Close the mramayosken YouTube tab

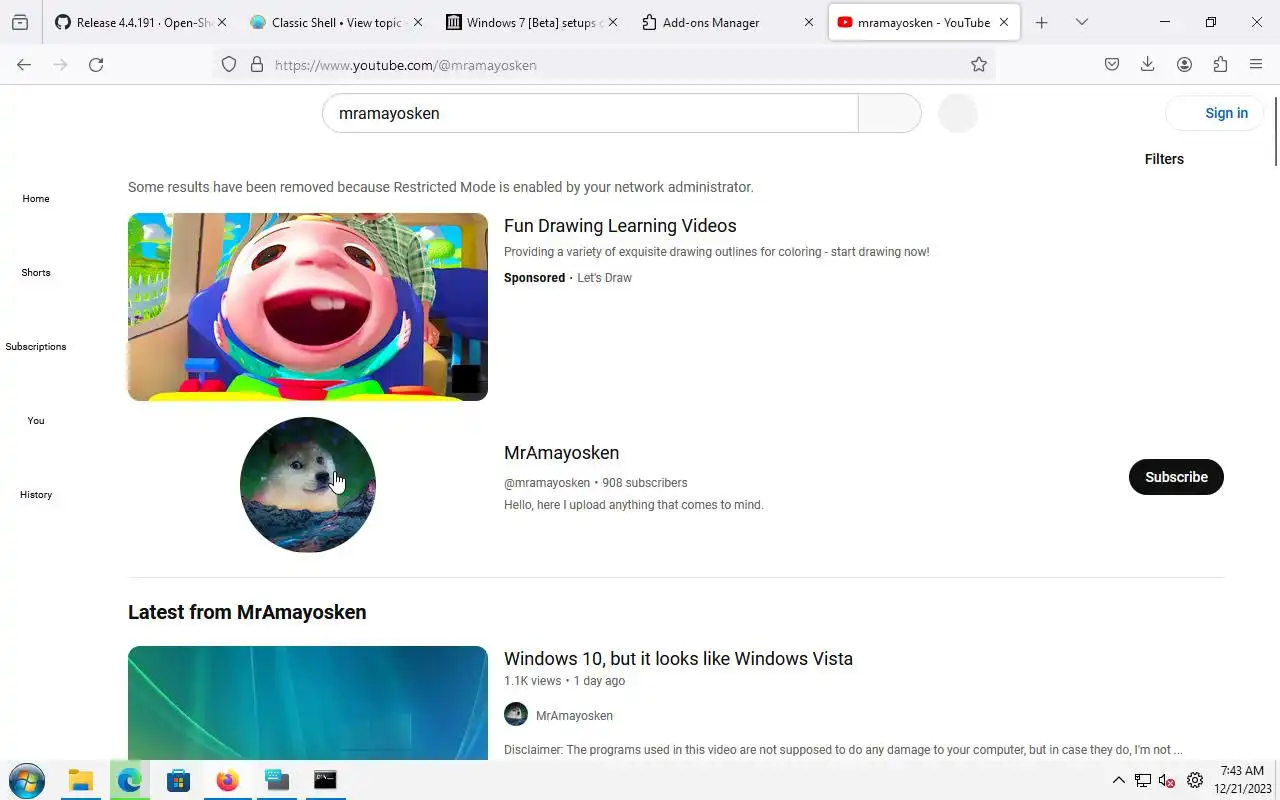click(1004, 22)
